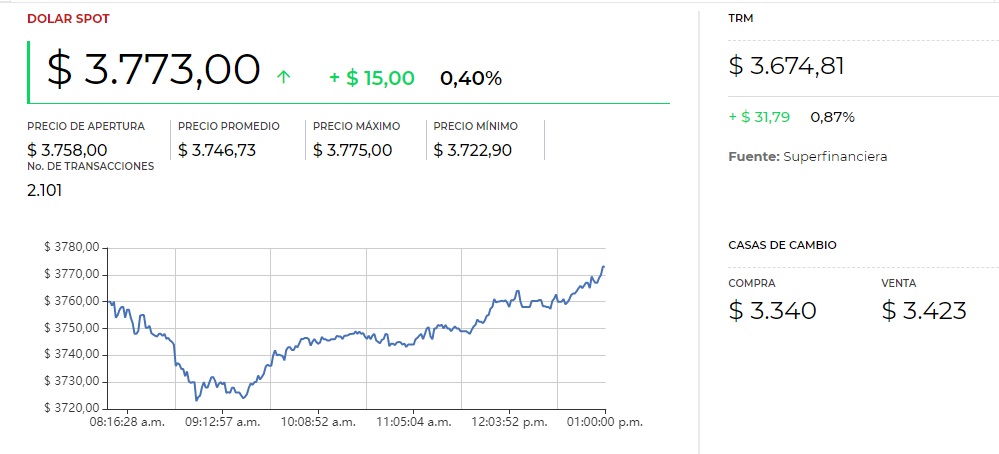The width and height of the screenshot is (999, 454).
Task: Click the Superfinanciera source text
Action: [835, 157]
